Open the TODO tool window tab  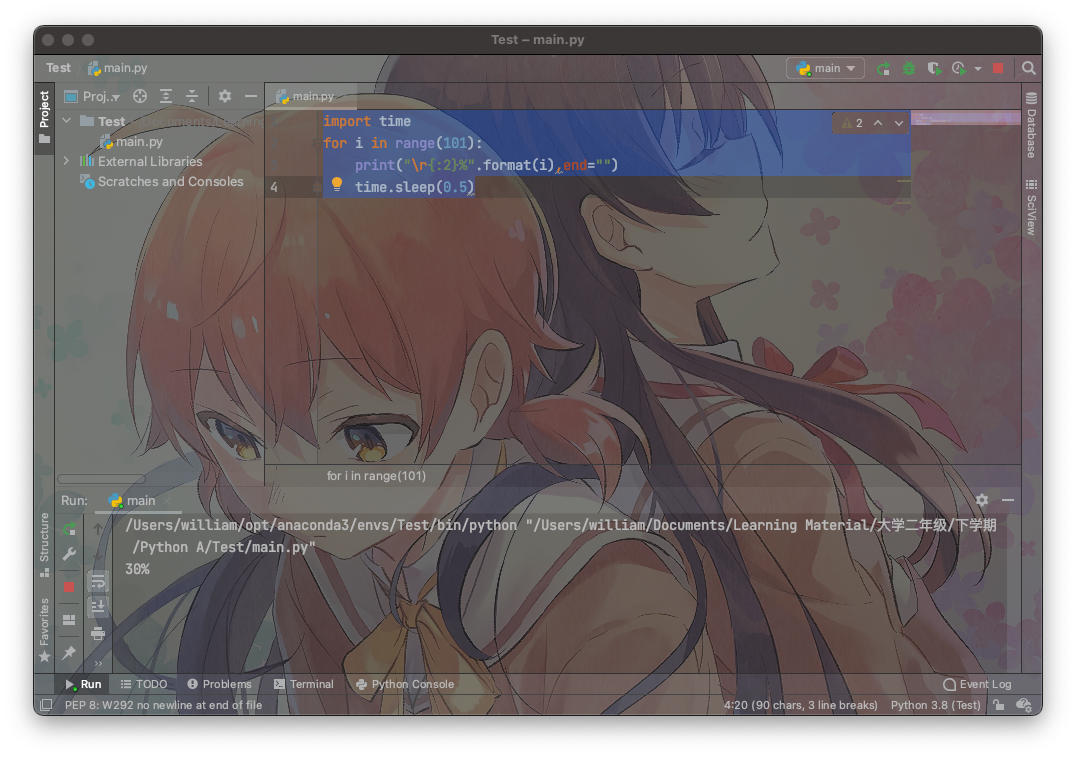(x=144, y=684)
